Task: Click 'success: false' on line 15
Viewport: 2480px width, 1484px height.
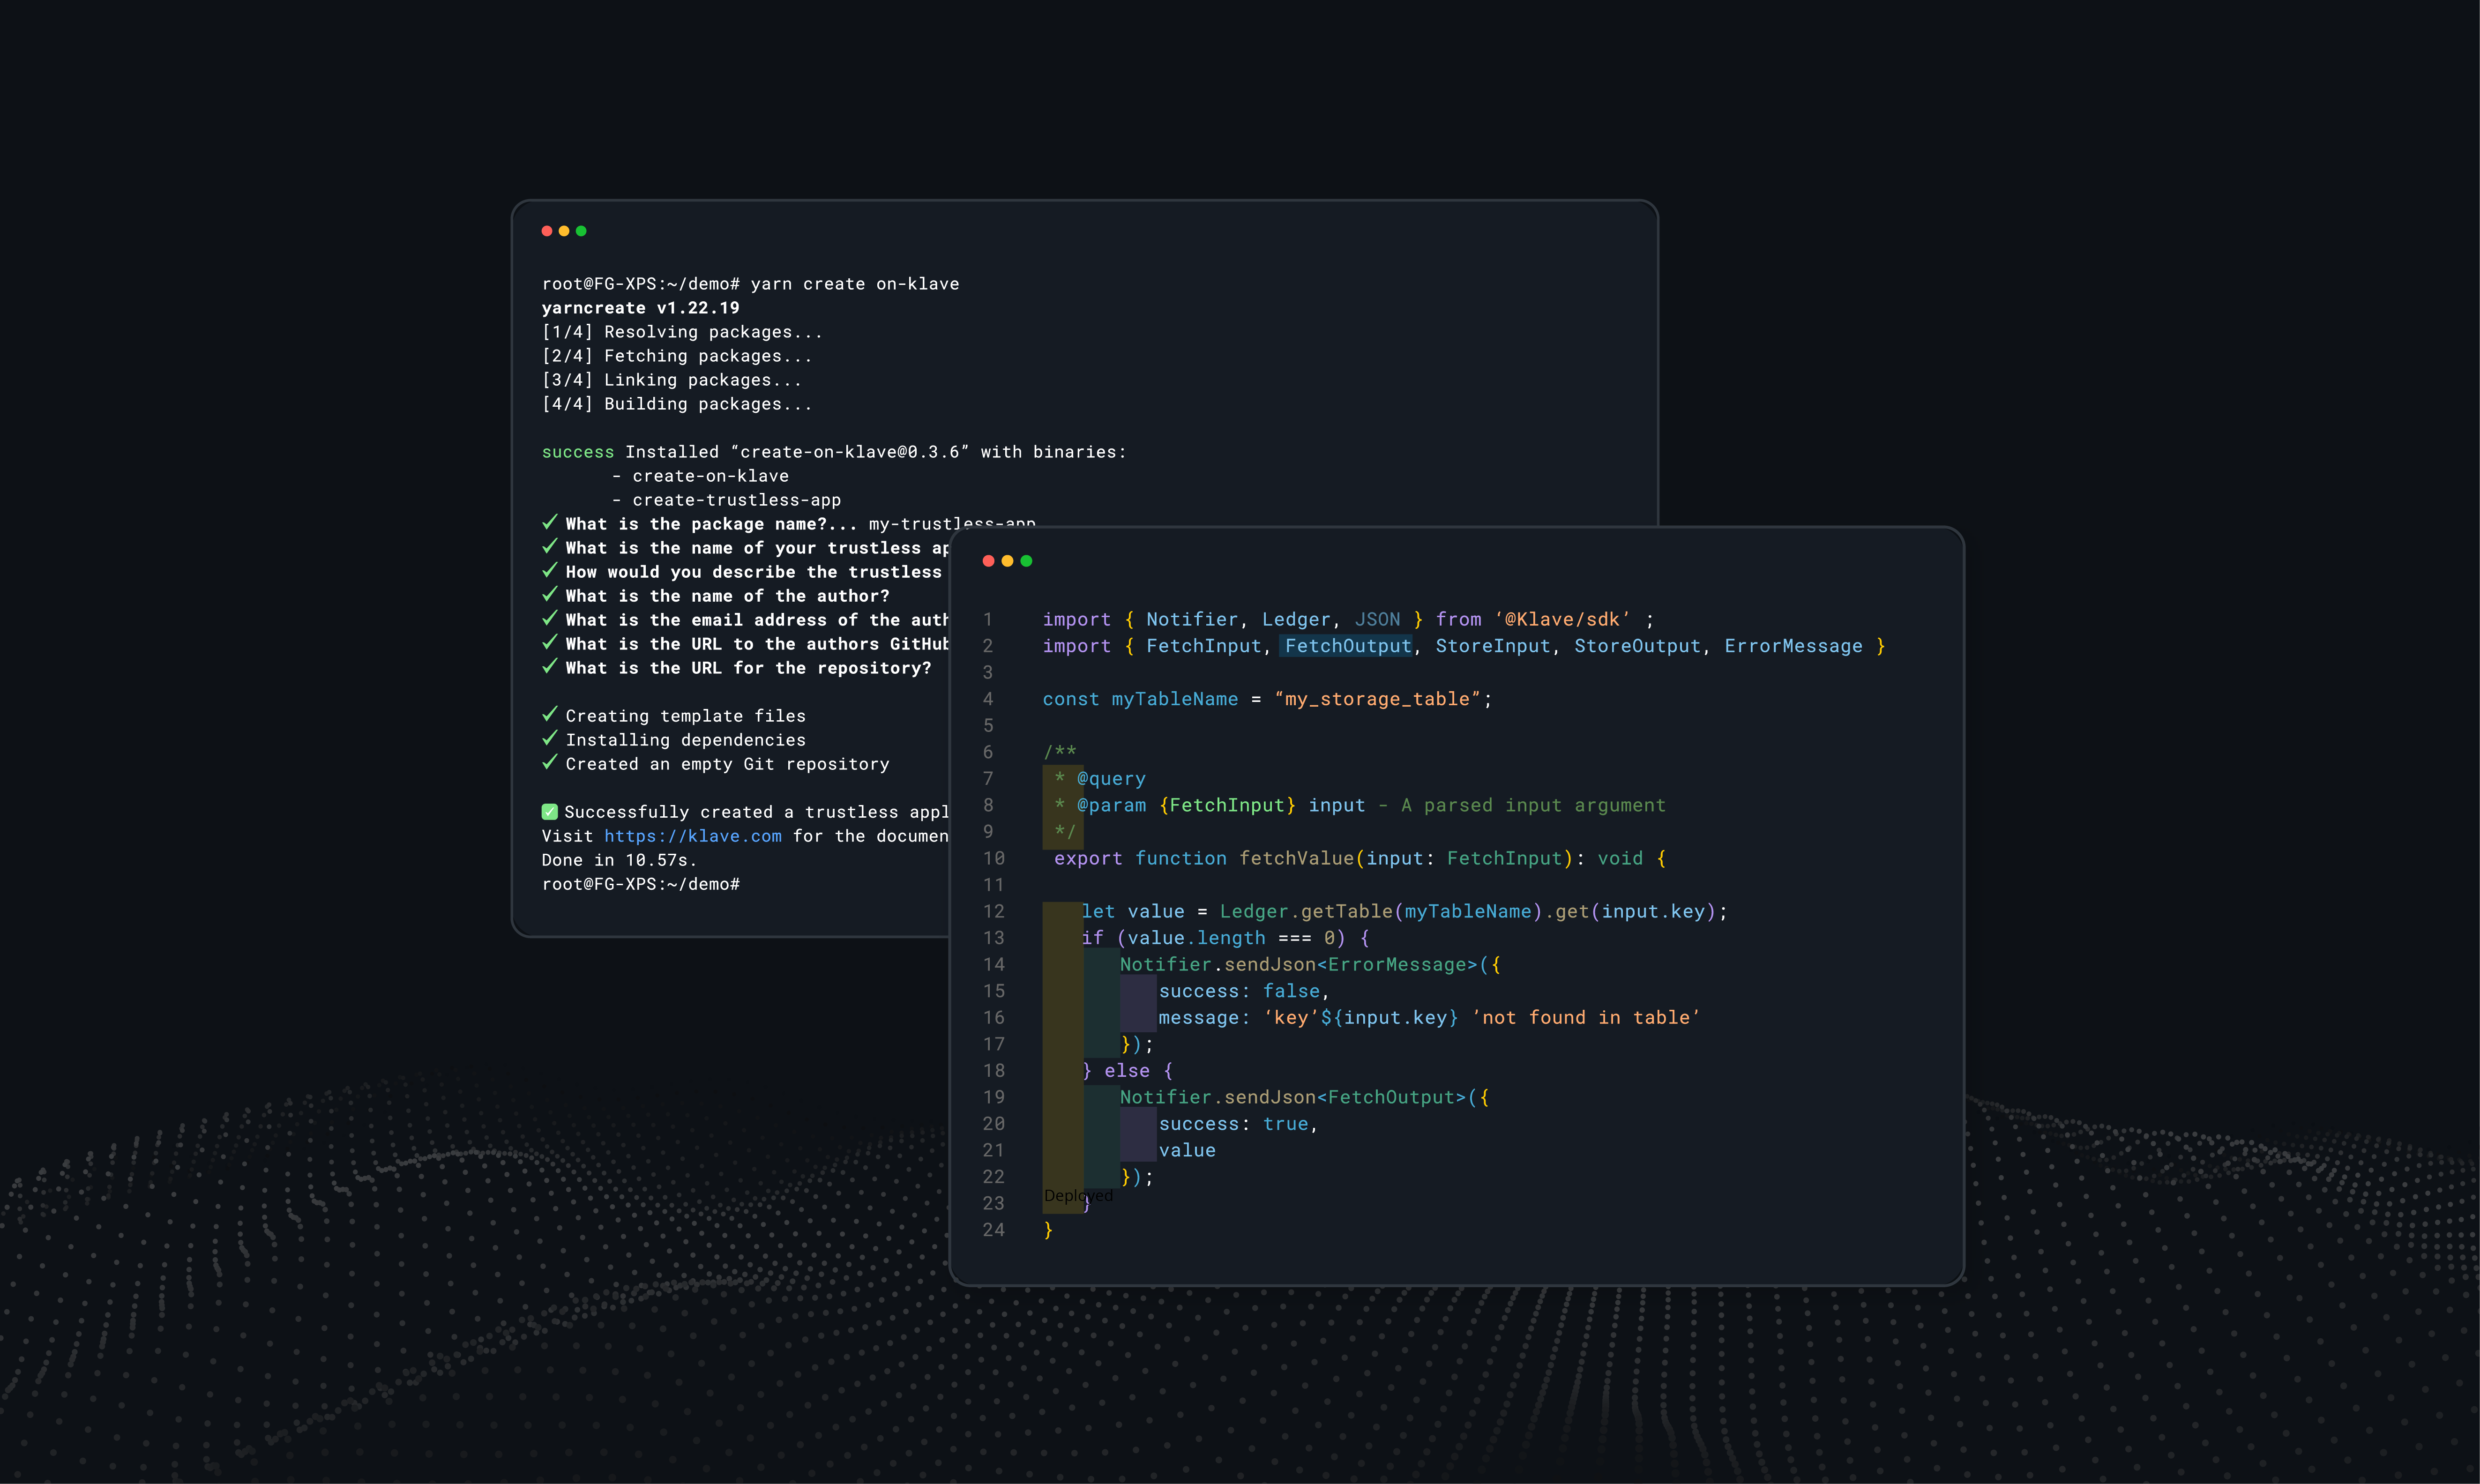Action: coord(1243,991)
